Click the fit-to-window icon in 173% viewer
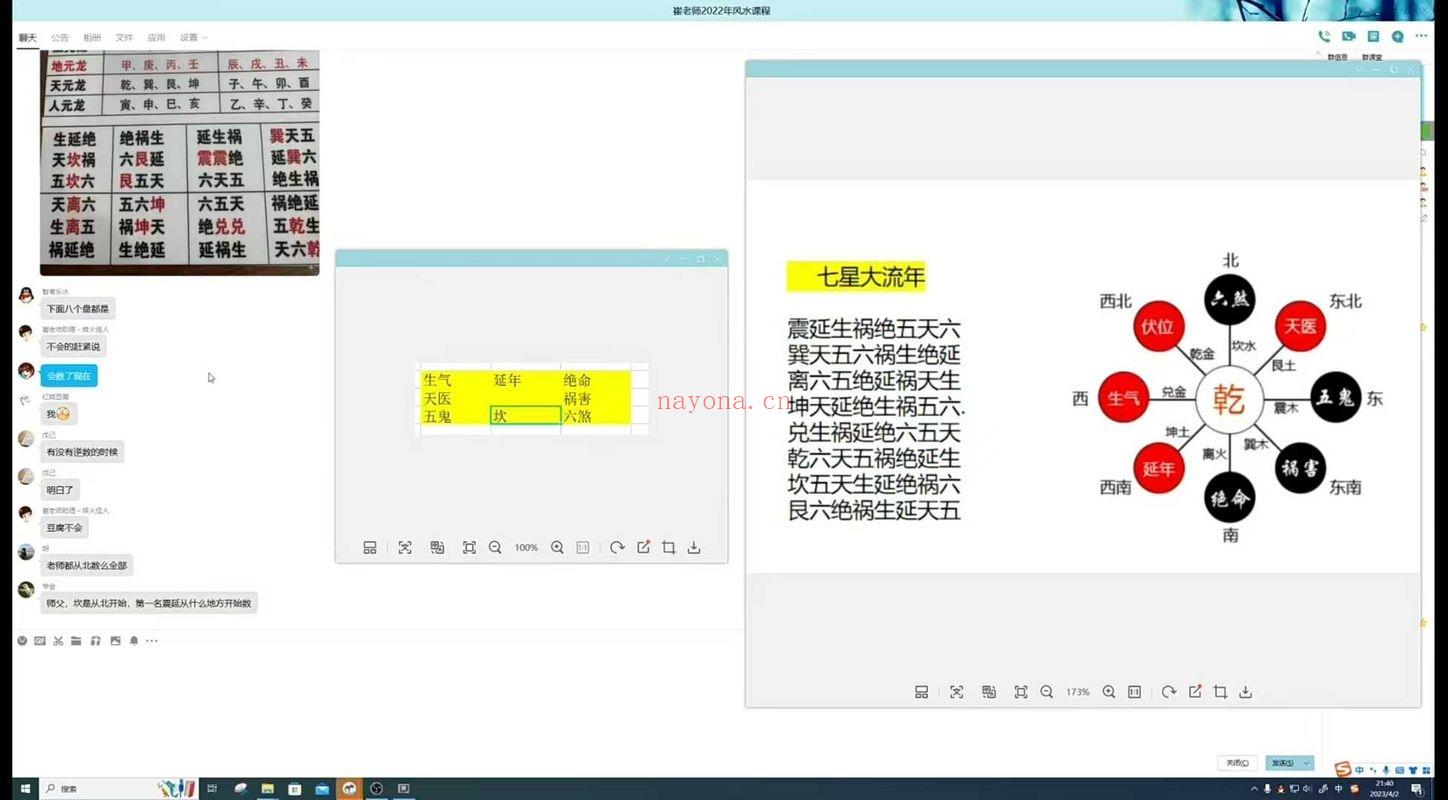Screen dimensions: 1448x800 [1021, 692]
